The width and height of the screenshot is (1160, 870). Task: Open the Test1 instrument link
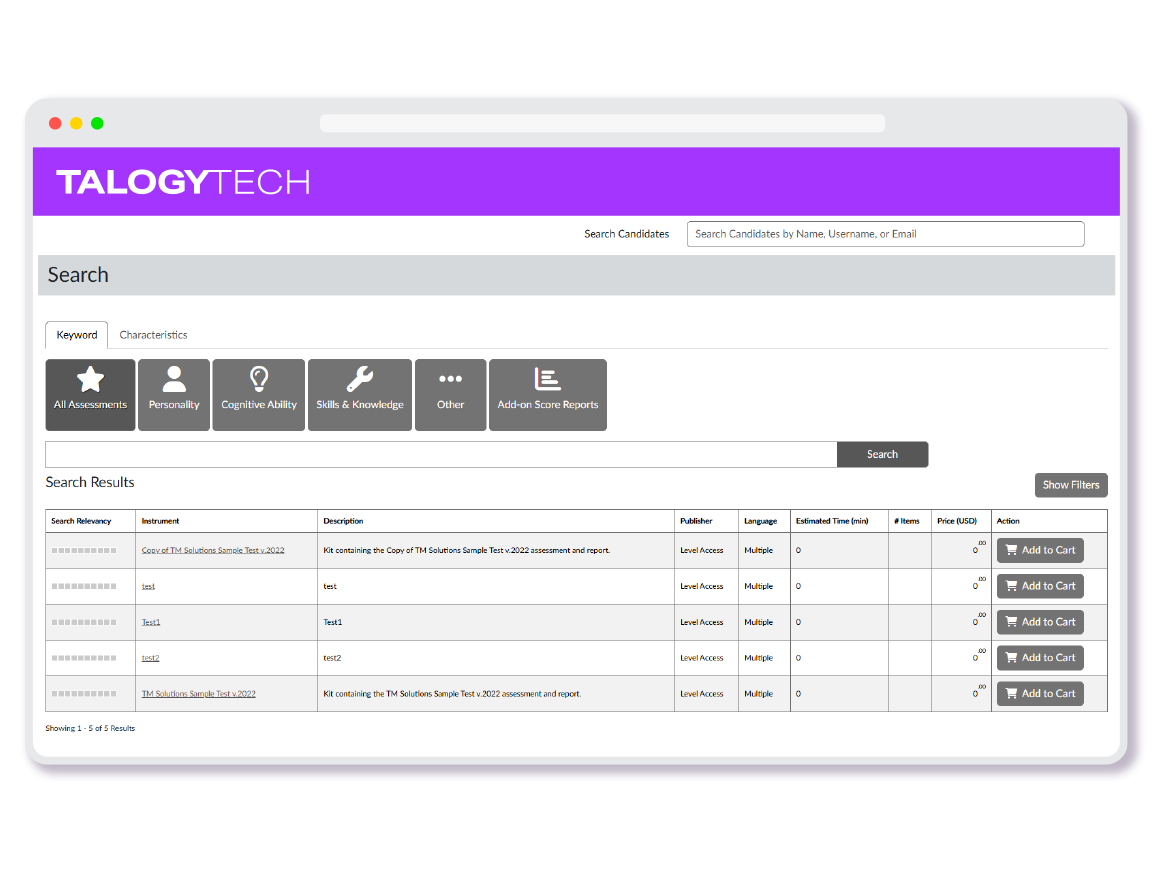tap(151, 621)
